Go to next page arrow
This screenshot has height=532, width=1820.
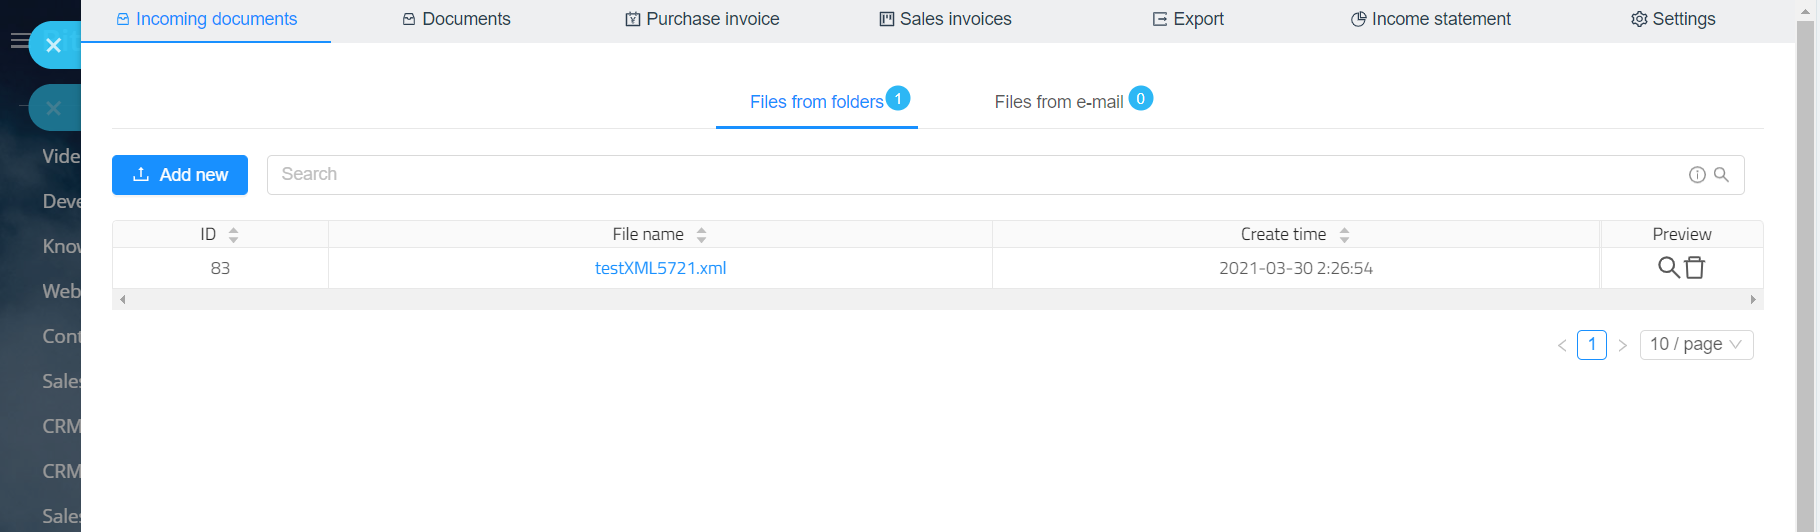pyautogui.click(x=1622, y=345)
